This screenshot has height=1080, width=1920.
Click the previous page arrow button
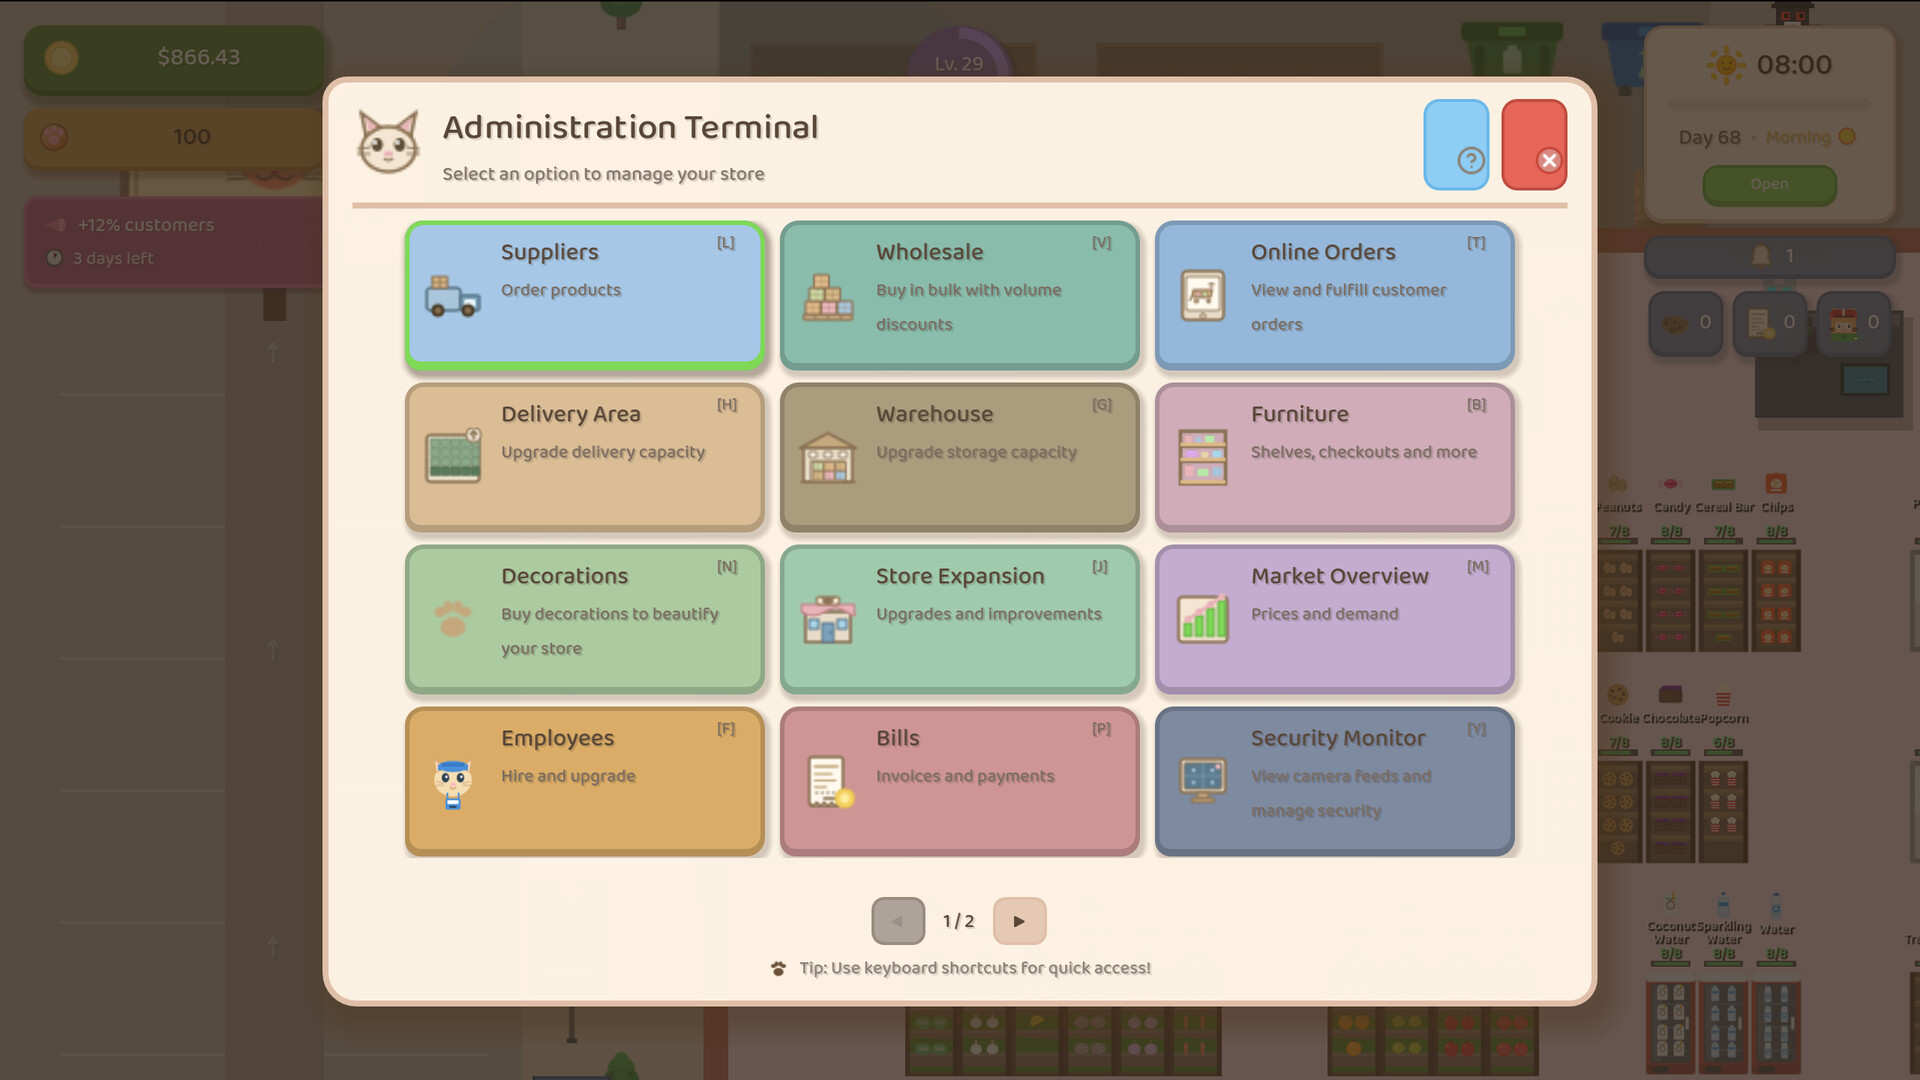[897, 921]
